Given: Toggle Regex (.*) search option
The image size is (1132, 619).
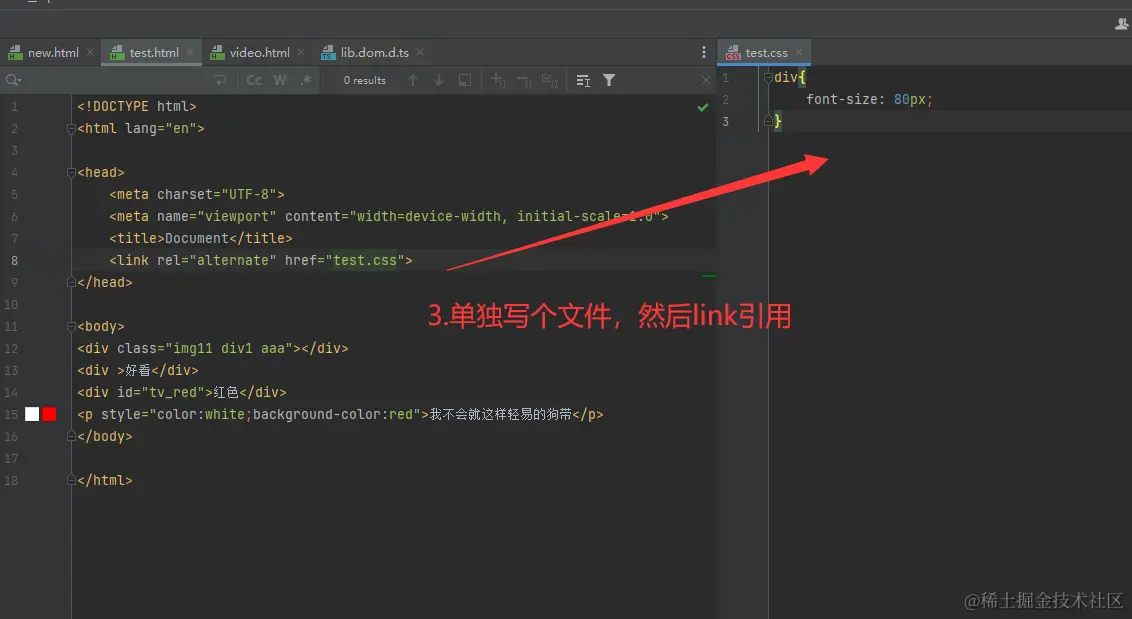Looking at the screenshot, I should pos(306,80).
